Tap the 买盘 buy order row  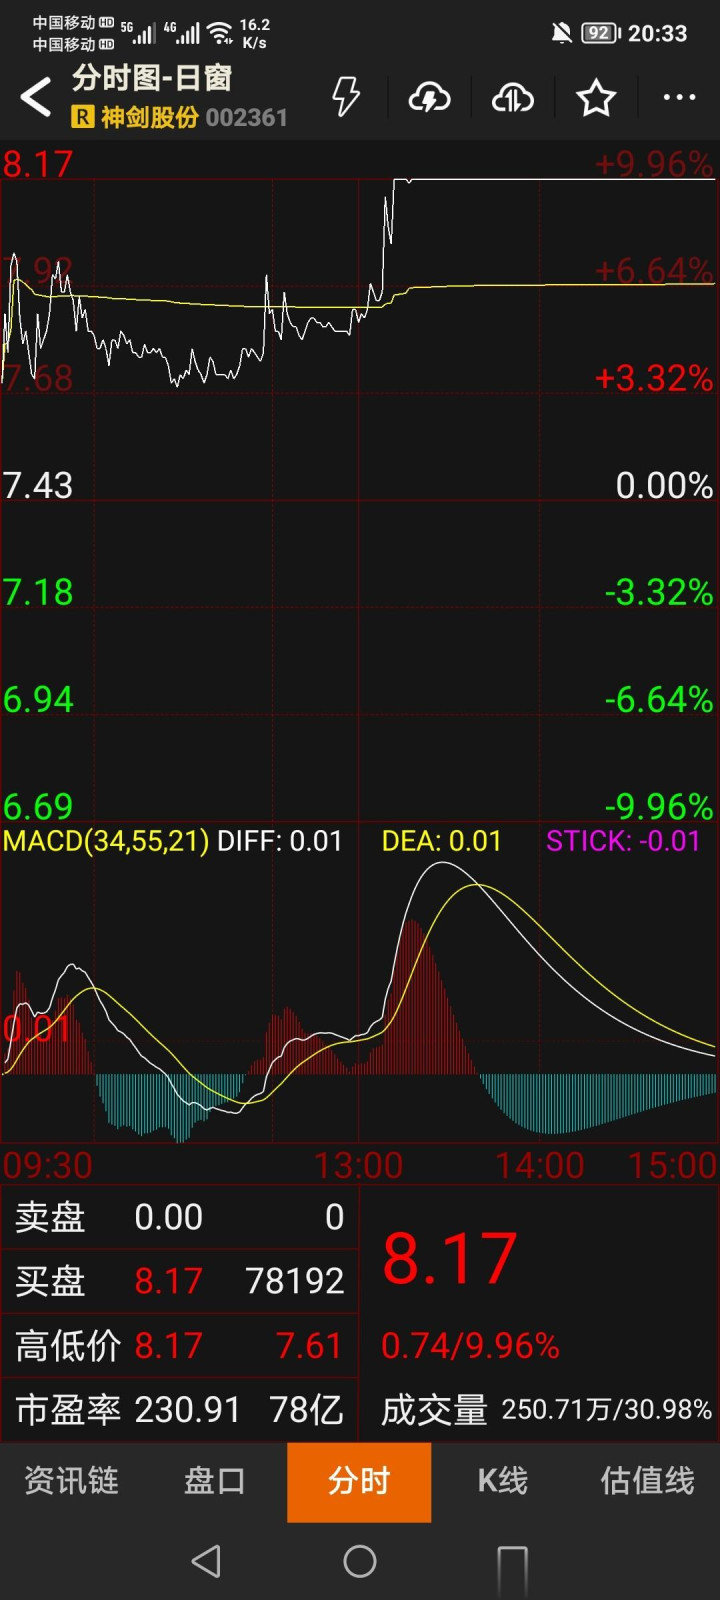180,1281
